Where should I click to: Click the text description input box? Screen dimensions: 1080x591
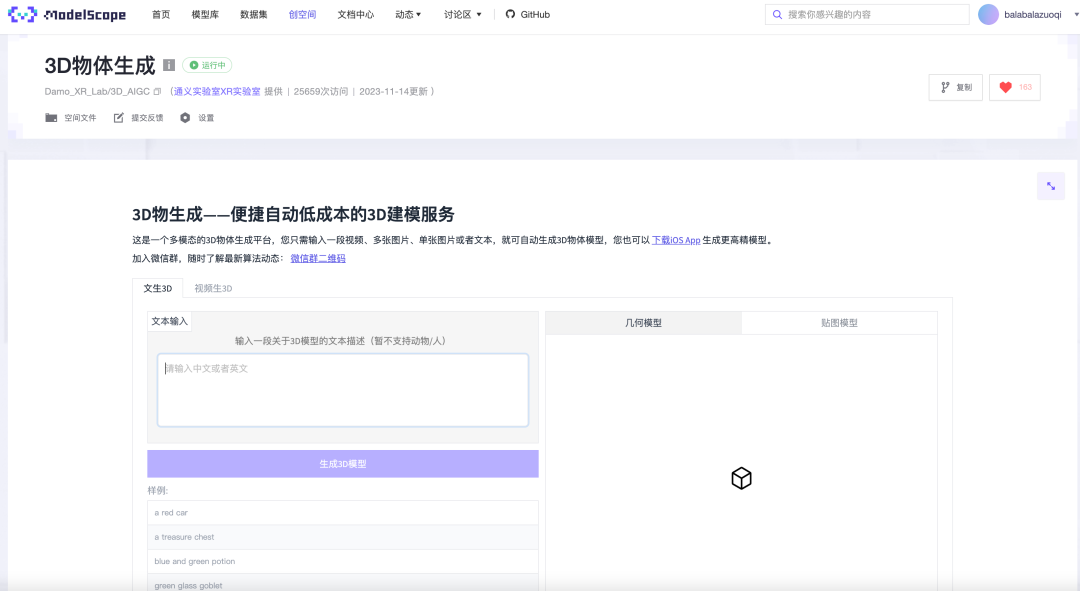(342, 390)
